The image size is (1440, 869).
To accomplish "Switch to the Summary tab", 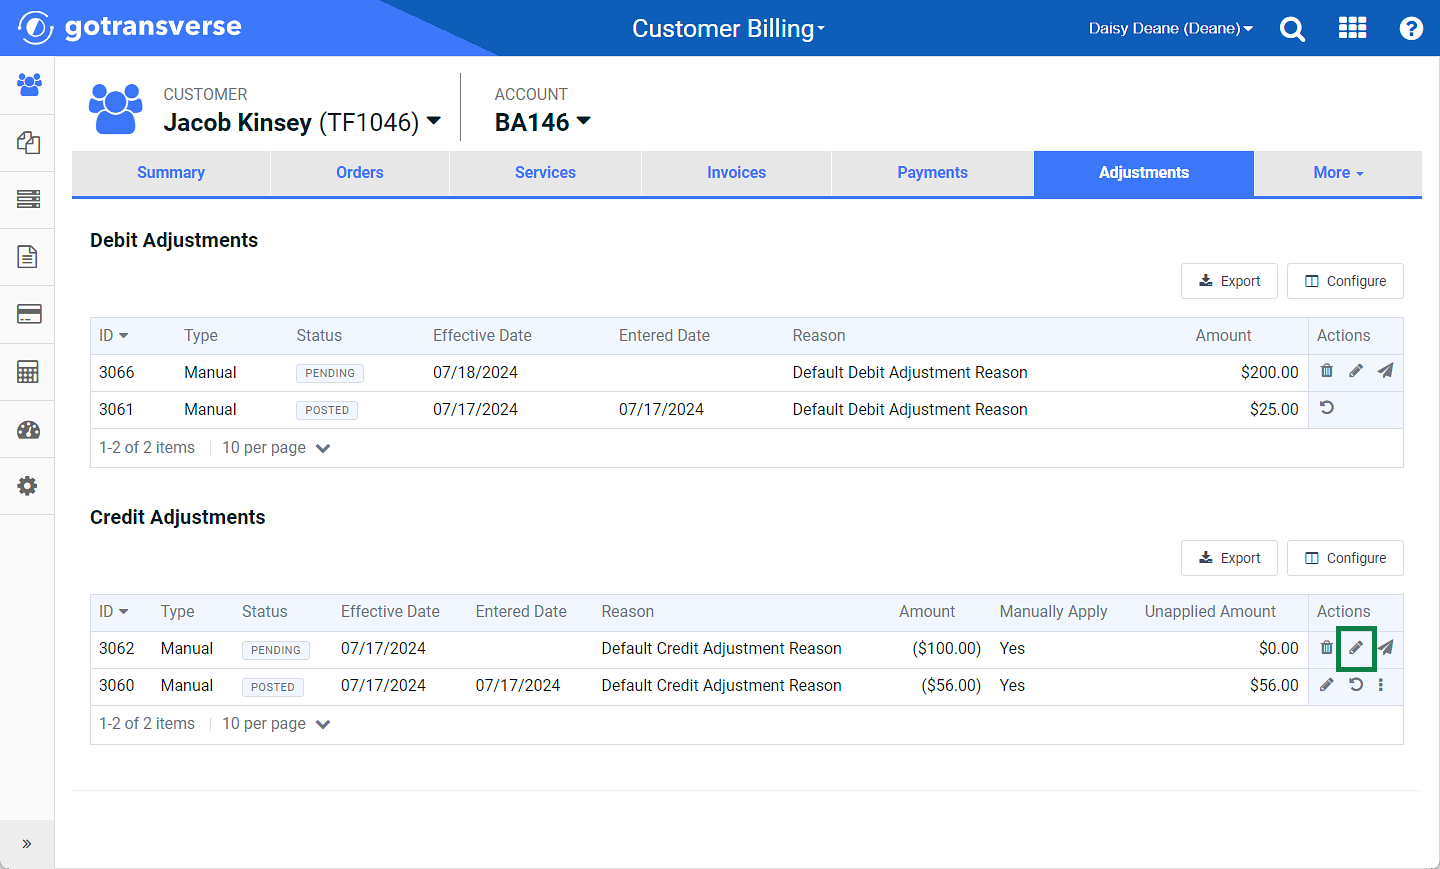I will point(171,173).
